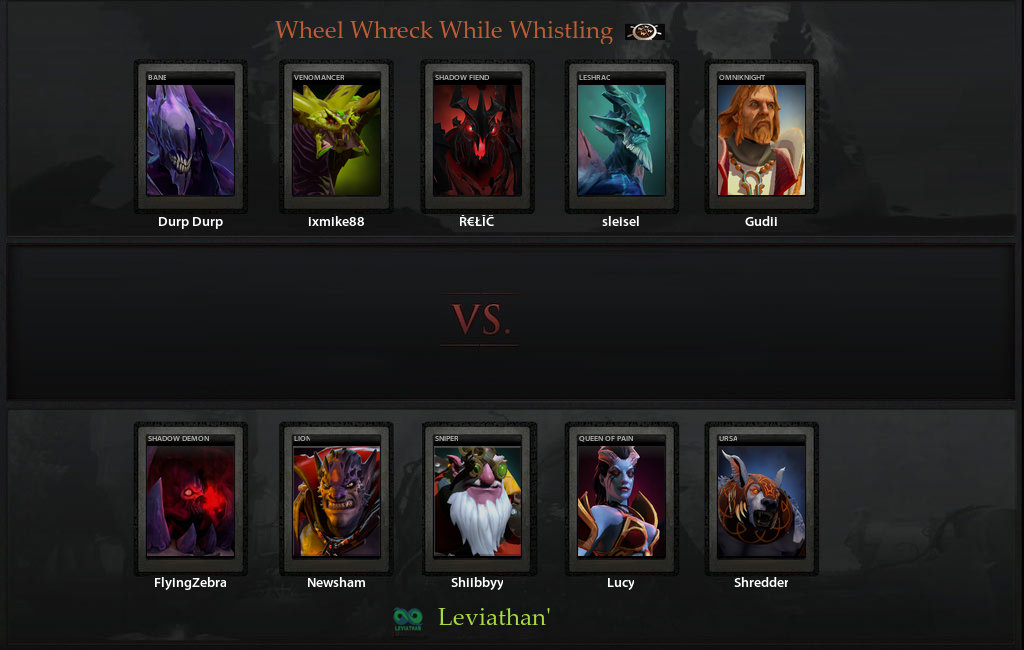Select player name ixmike88
Viewport: 1024px width, 650px height.
pos(336,221)
